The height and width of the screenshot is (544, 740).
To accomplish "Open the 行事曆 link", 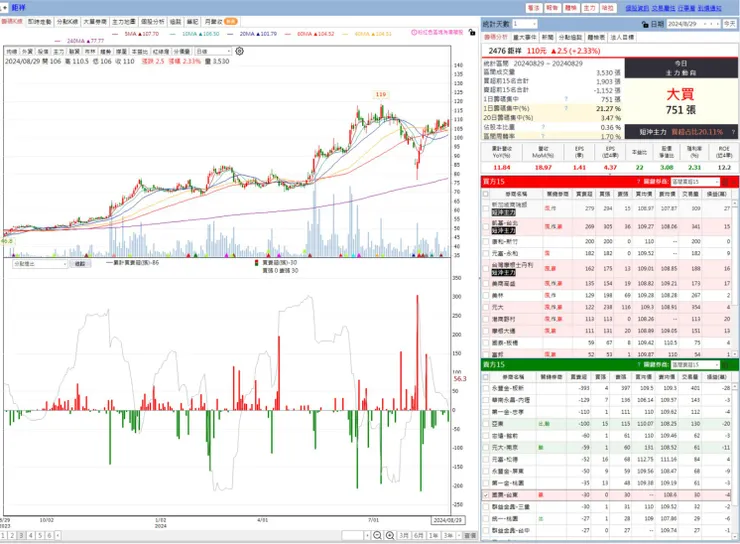I will (x=687, y=8).
